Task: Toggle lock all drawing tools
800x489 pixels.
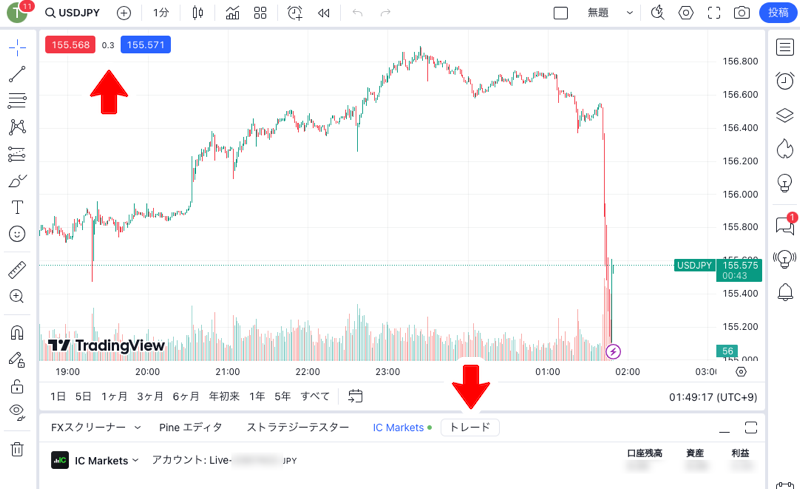Action: point(17,386)
